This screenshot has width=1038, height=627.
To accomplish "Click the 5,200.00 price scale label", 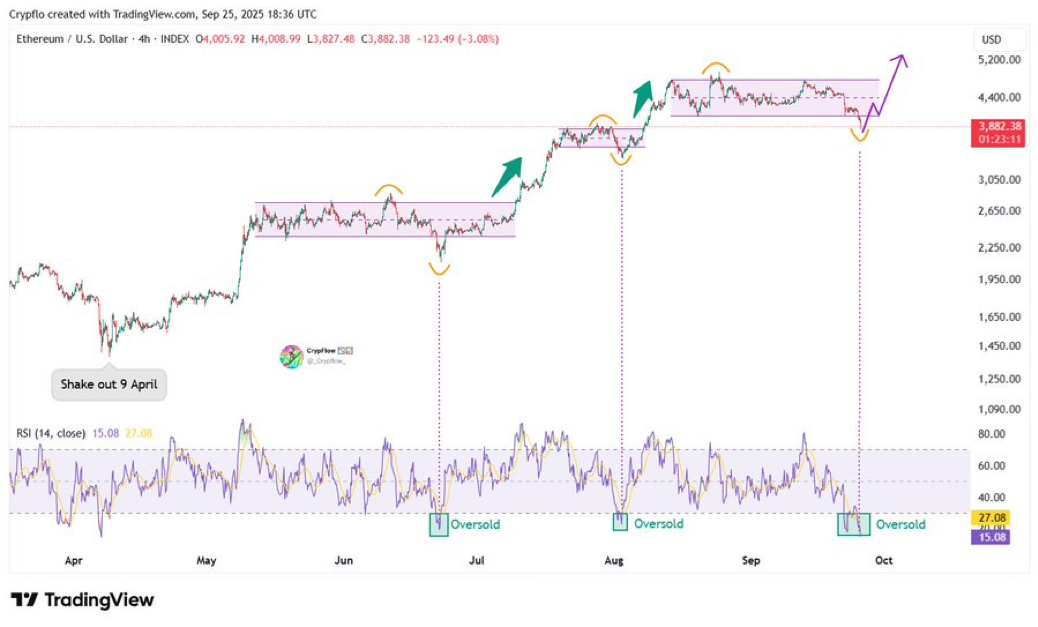I will pos(999,60).
